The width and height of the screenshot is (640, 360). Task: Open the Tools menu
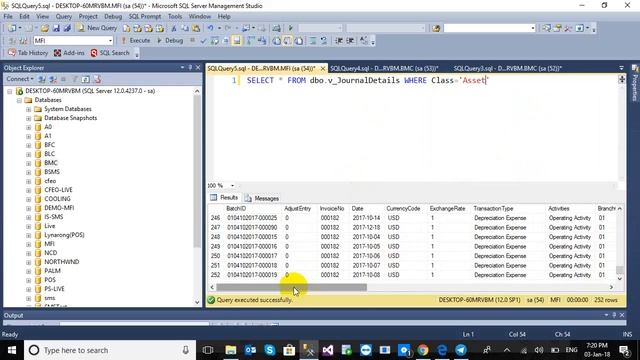pos(175,16)
